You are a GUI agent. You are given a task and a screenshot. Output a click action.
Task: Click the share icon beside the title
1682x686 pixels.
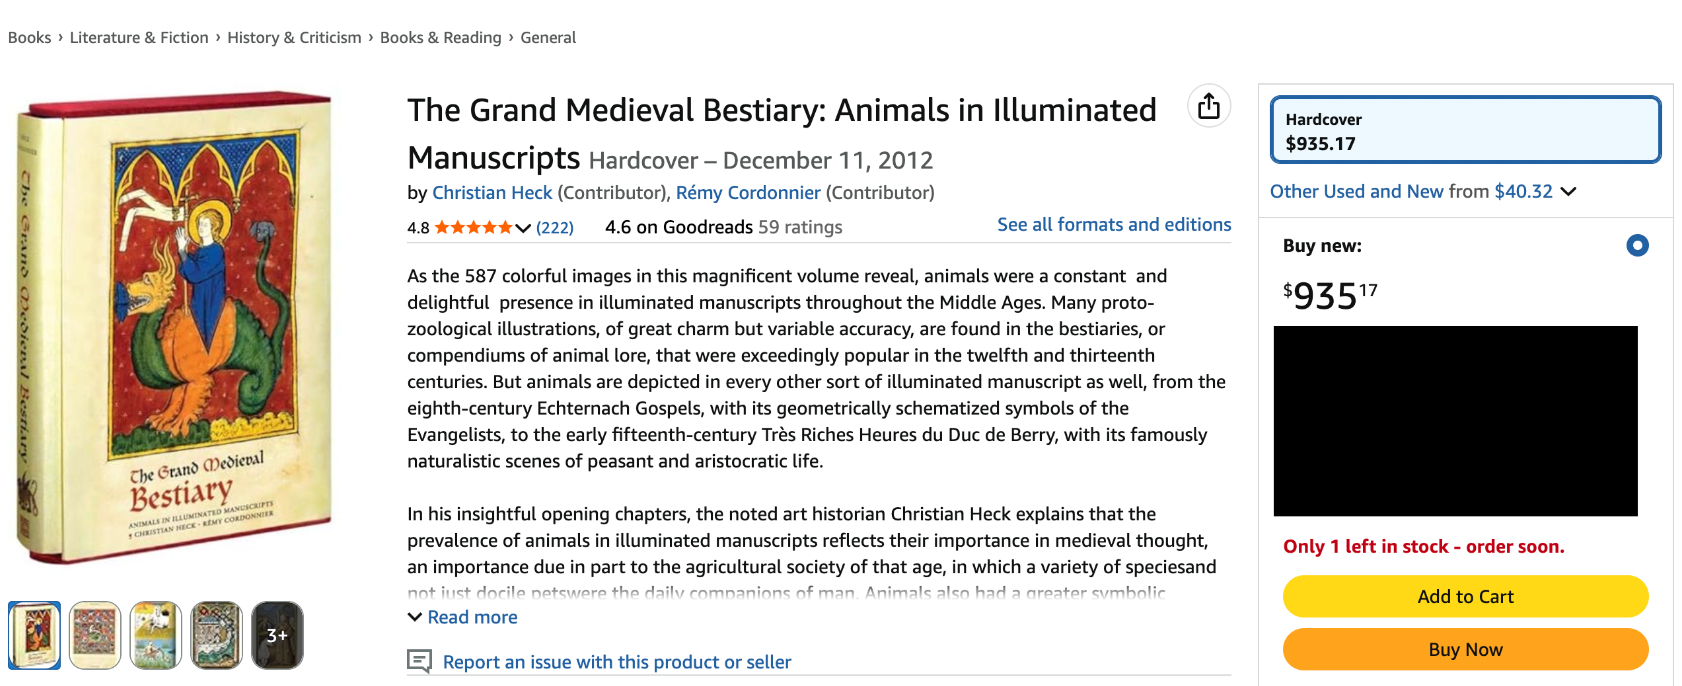click(x=1208, y=106)
